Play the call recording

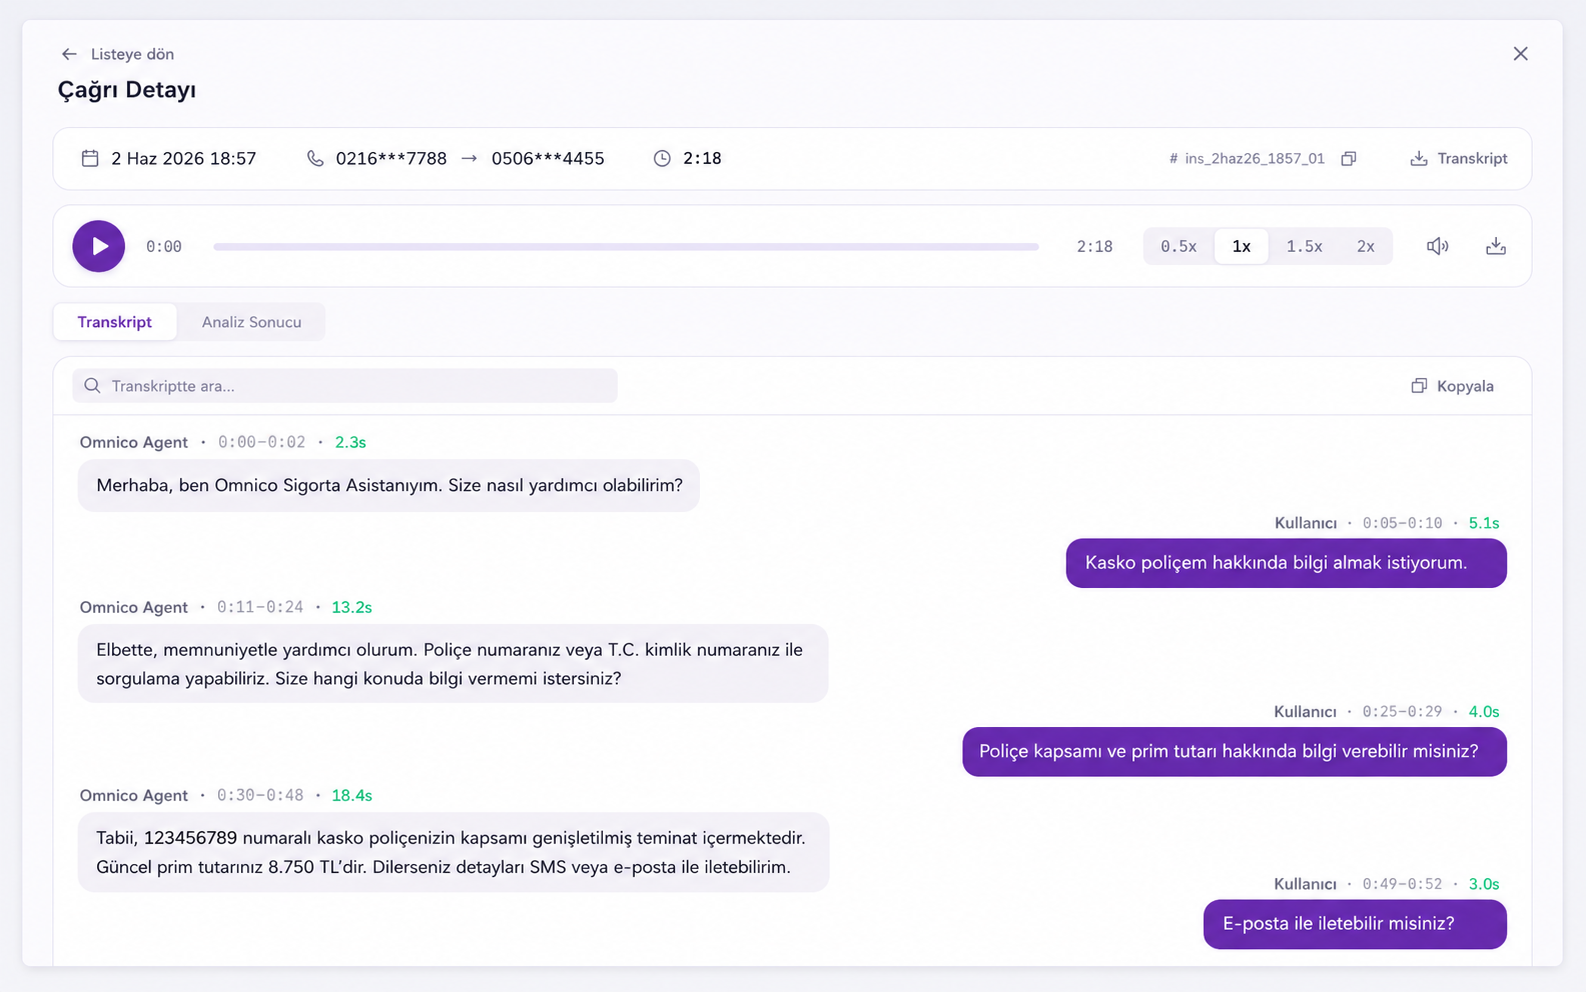coord(99,246)
